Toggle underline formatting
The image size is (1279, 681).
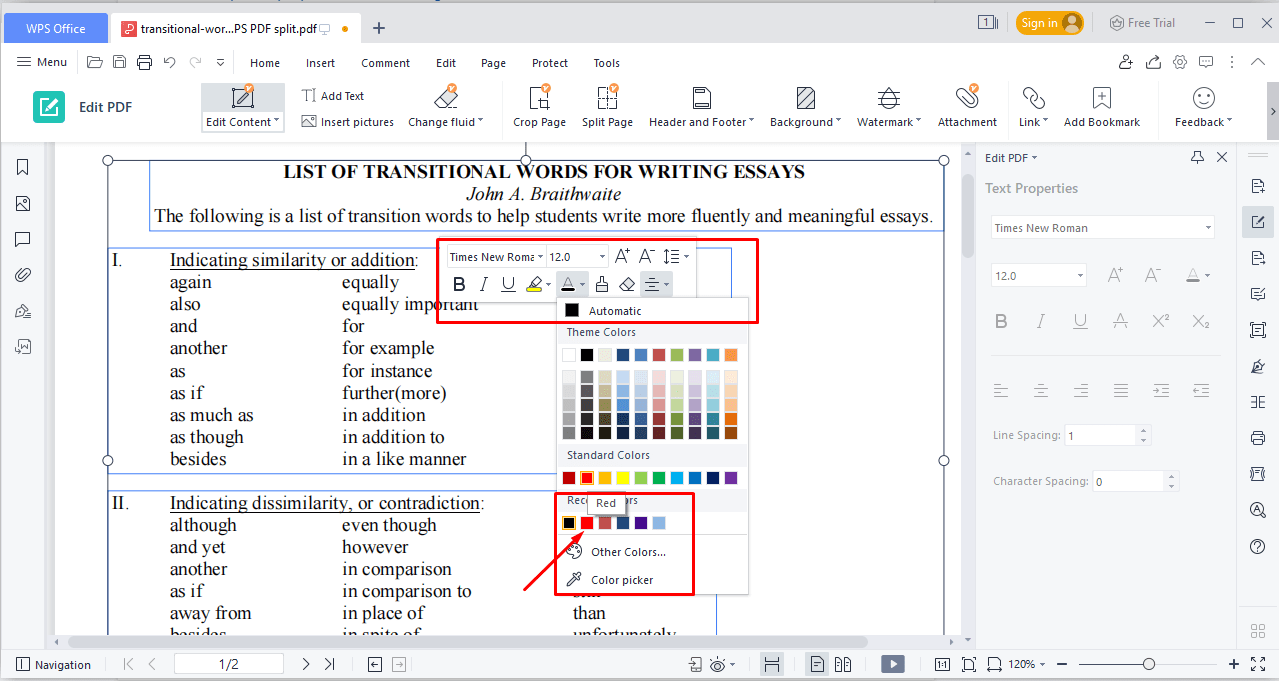point(509,283)
